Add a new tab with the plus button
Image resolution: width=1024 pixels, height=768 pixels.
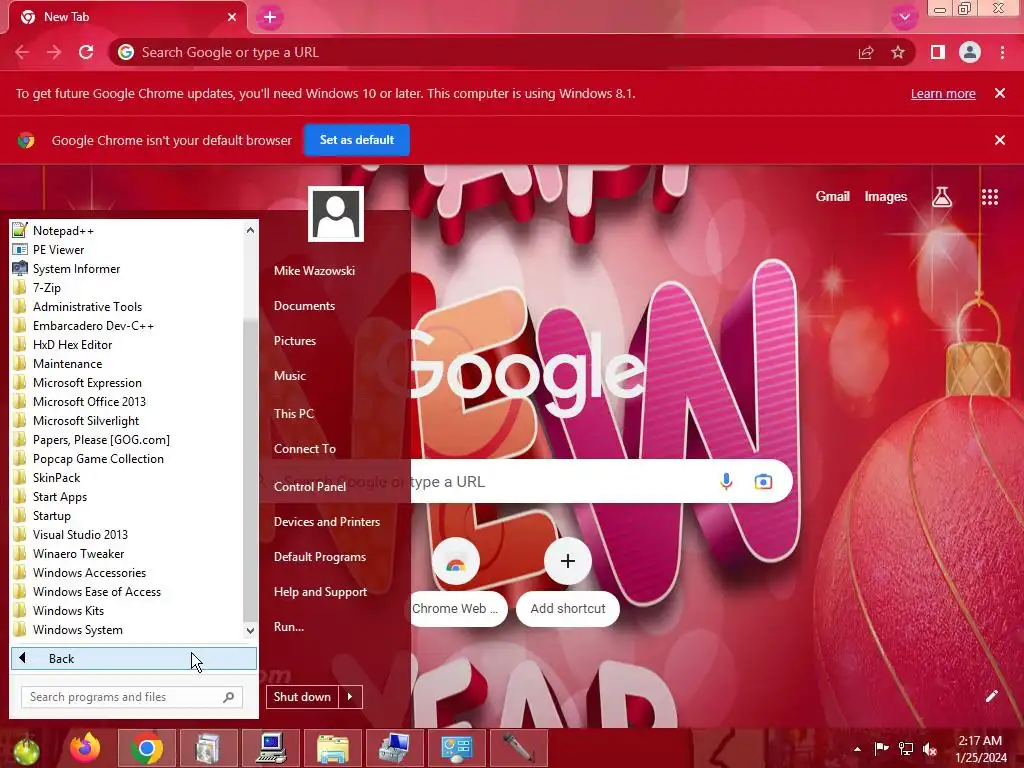pos(270,18)
